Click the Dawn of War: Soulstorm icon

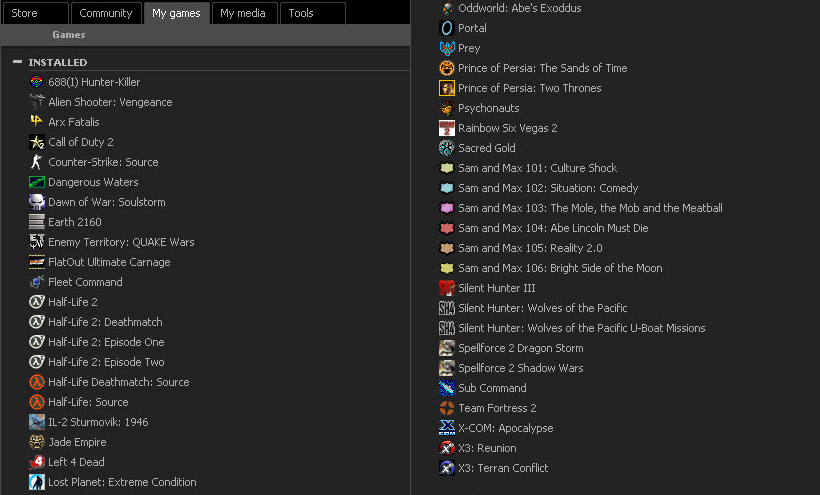(37, 202)
